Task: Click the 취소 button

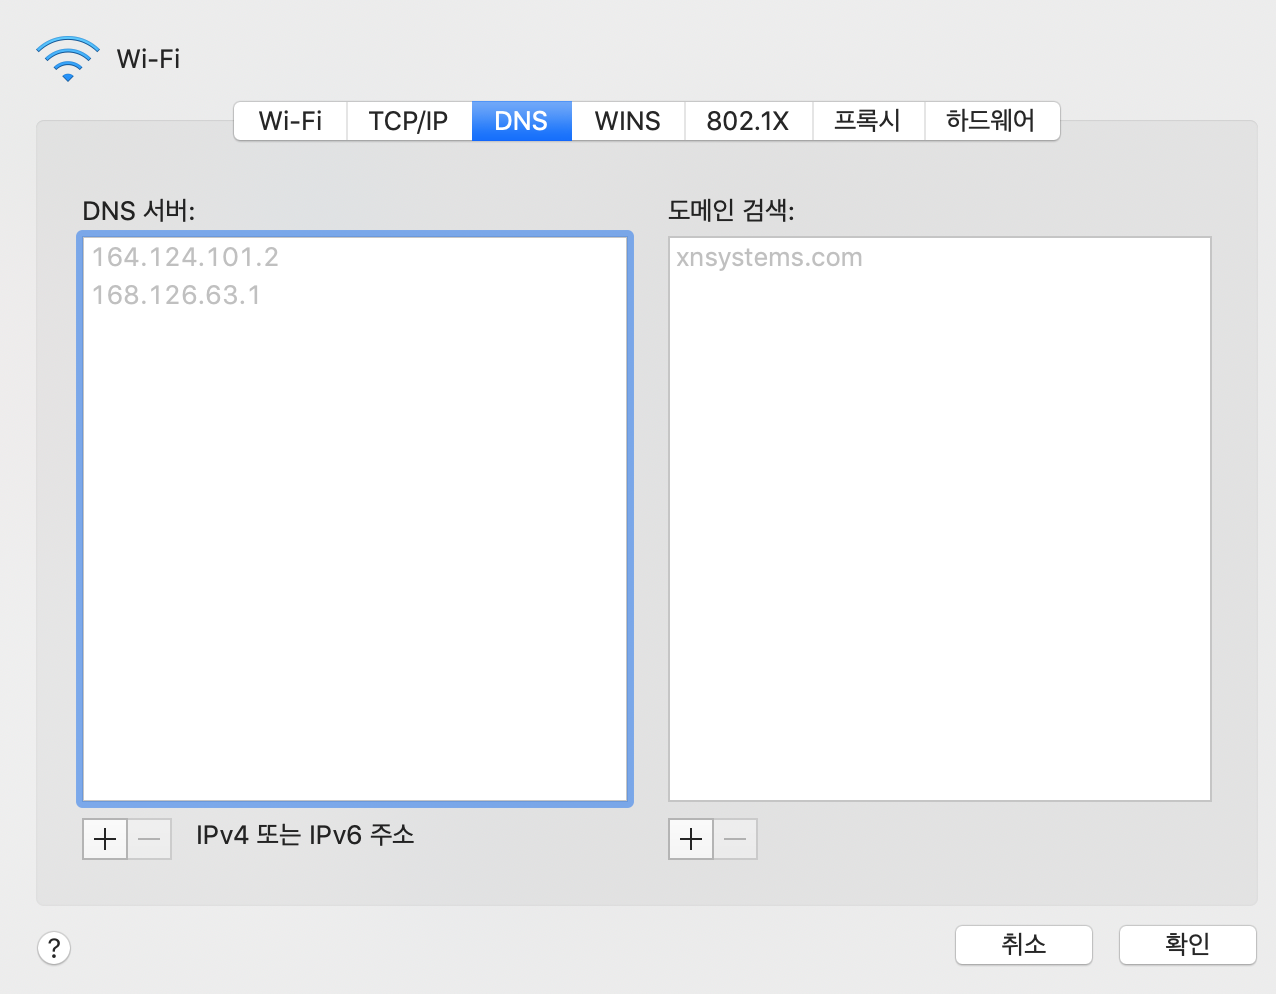Action: click(1024, 944)
